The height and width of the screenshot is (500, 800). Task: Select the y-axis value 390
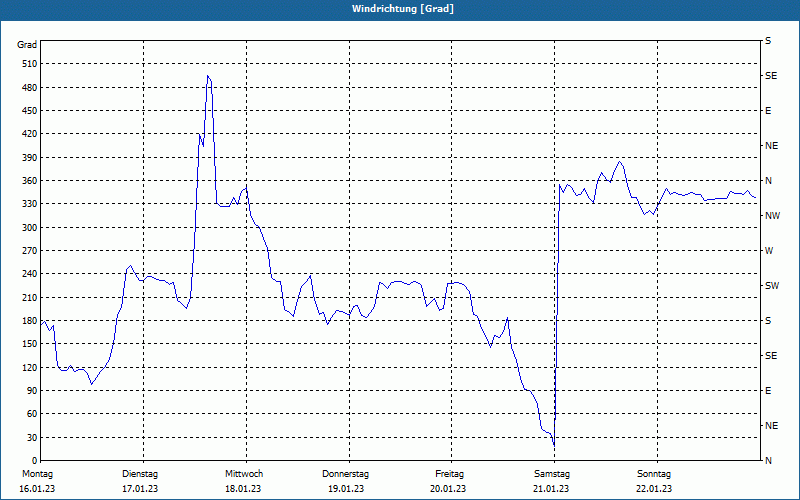[30, 158]
